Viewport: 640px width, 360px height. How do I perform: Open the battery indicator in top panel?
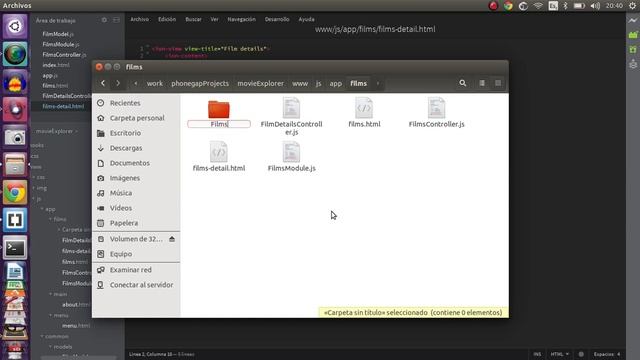point(579,6)
